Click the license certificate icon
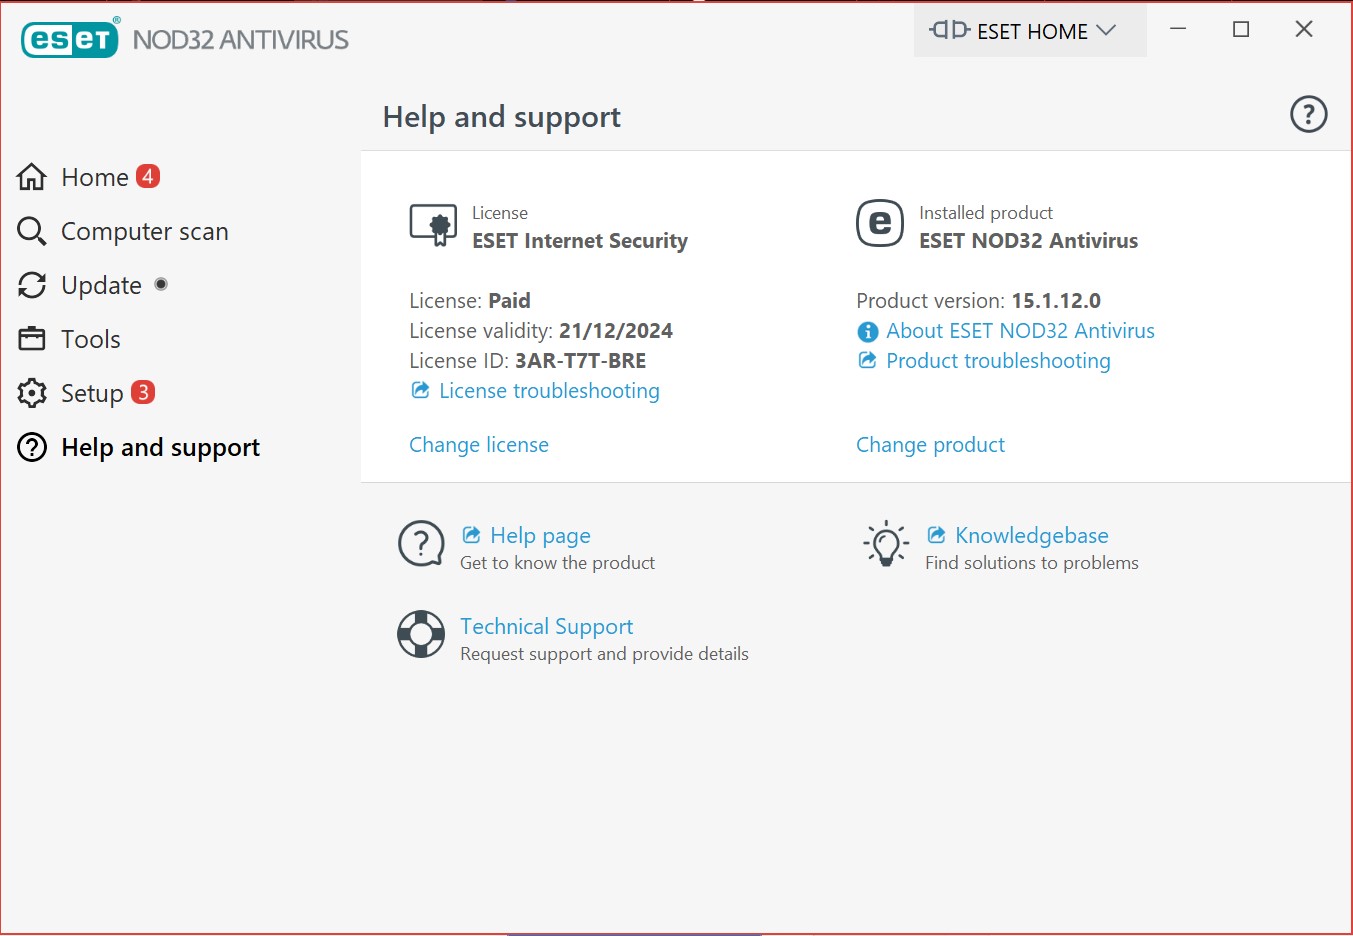This screenshot has width=1353, height=936. [x=433, y=225]
